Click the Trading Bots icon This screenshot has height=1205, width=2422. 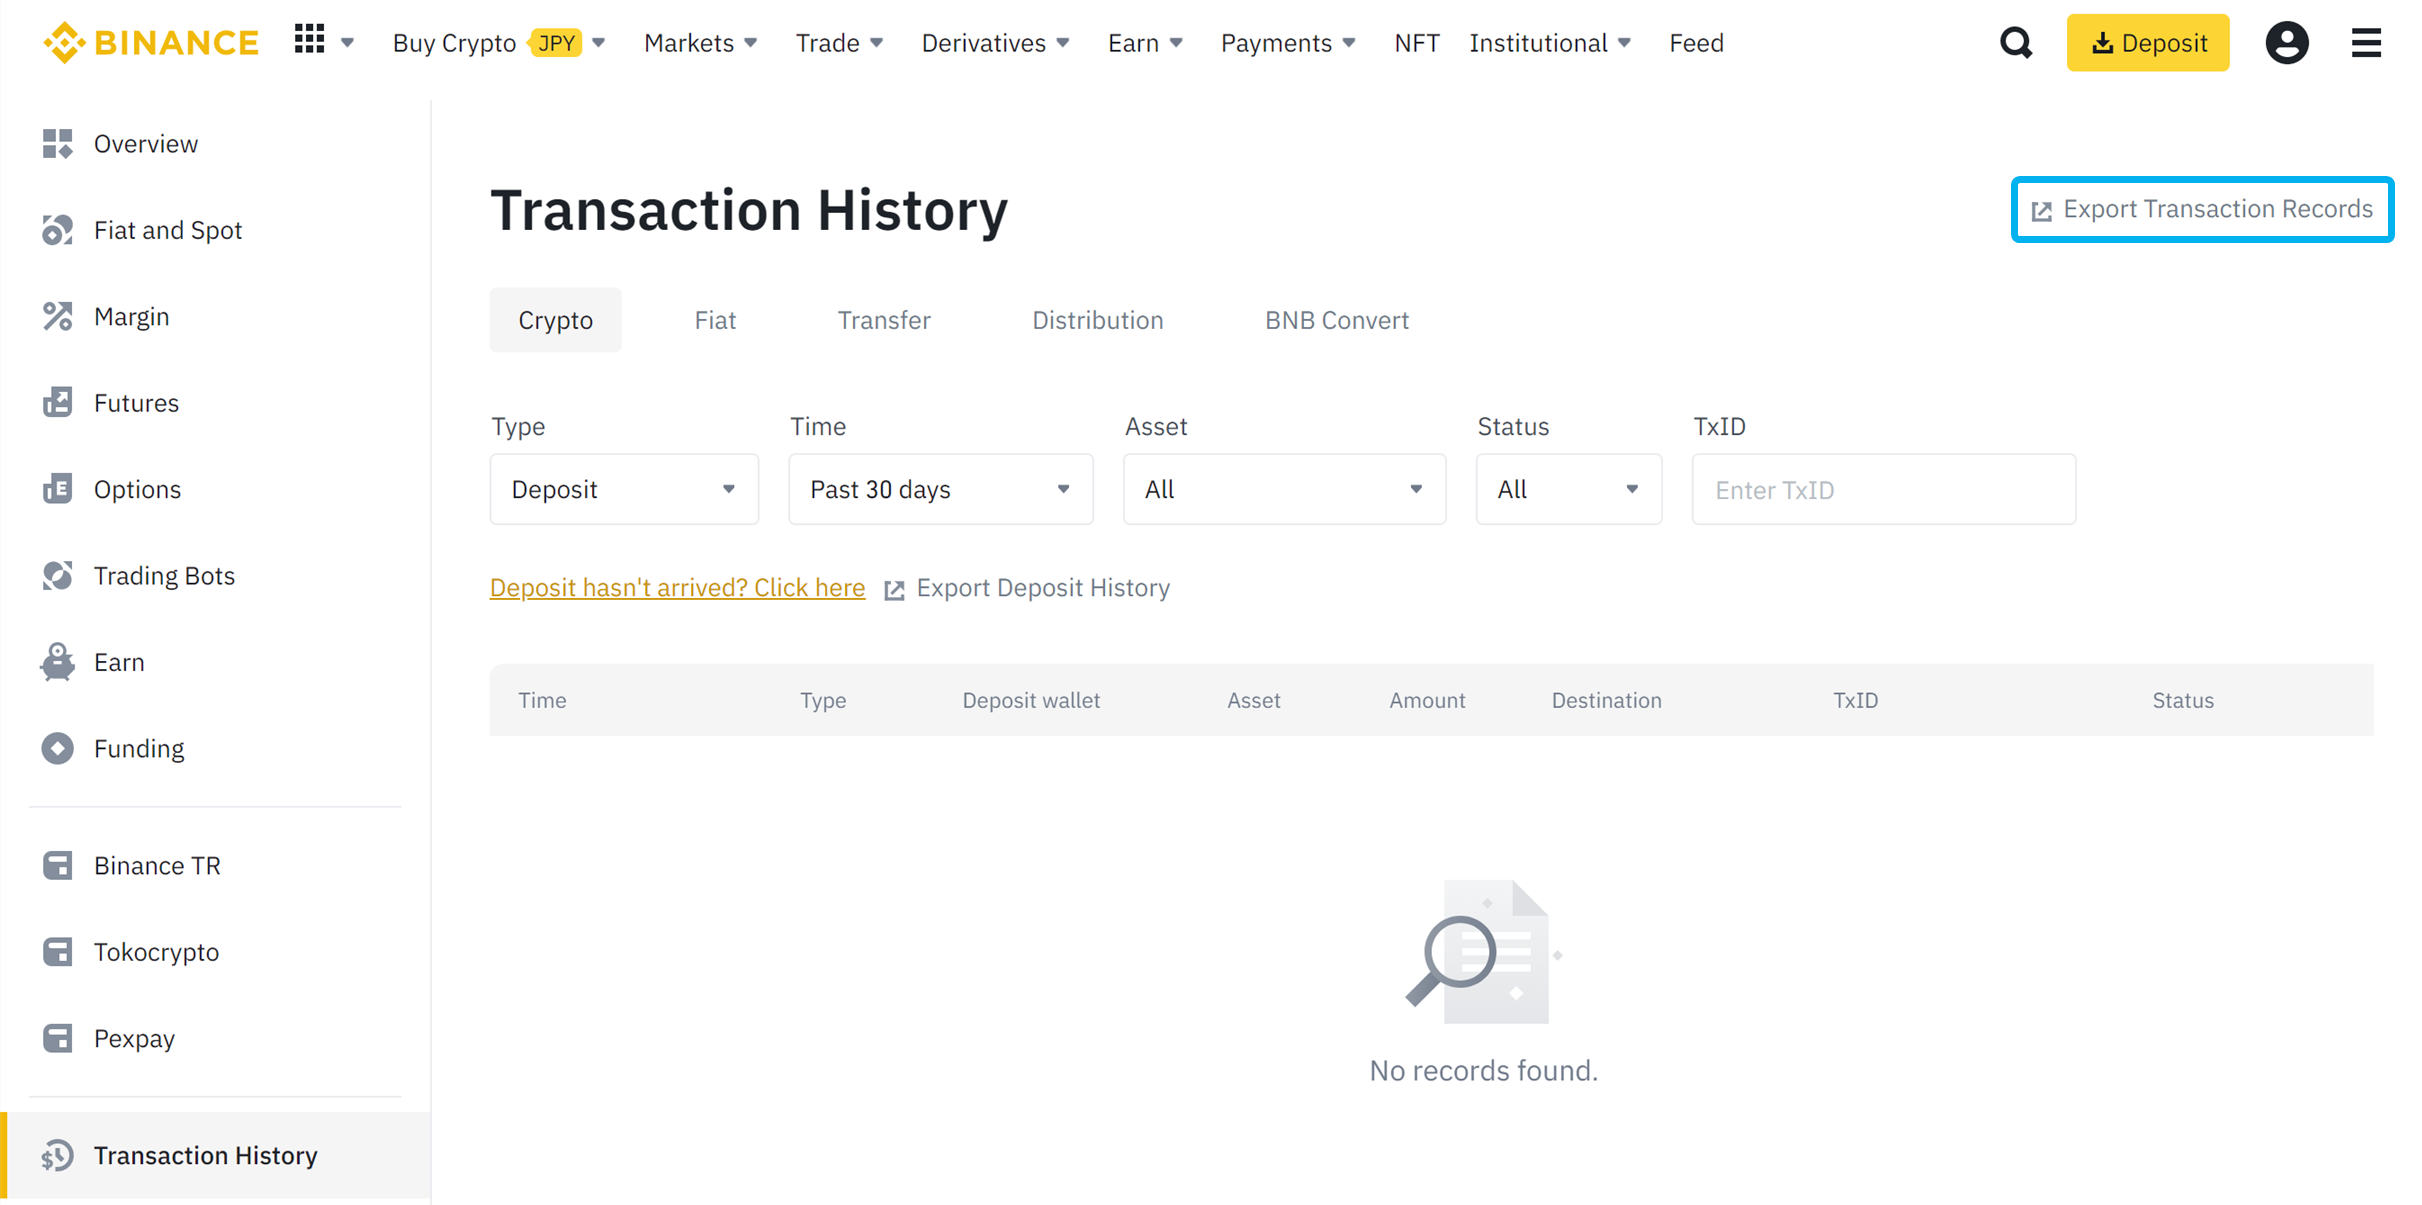tap(58, 575)
